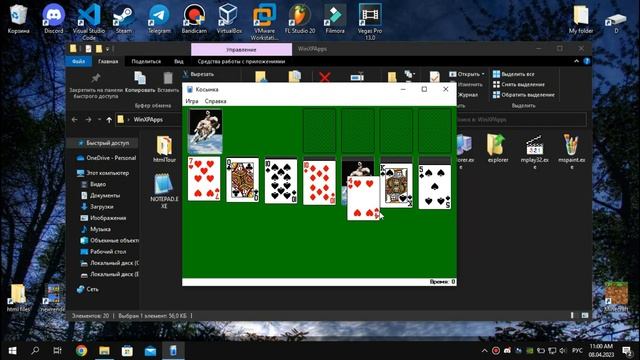Open Документы in the navigation pane
Image resolution: width=640 pixels, height=360 pixels.
click(x=100, y=195)
